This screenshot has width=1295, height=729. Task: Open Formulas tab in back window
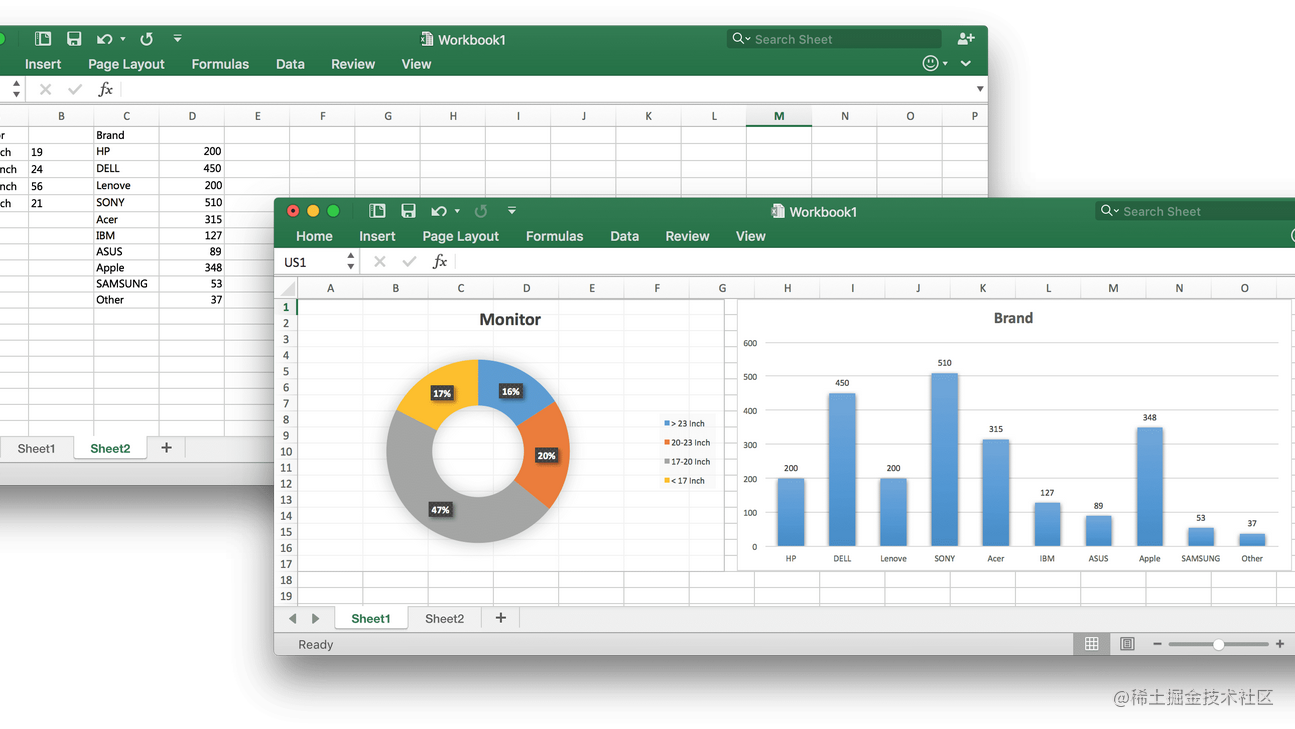(220, 64)
